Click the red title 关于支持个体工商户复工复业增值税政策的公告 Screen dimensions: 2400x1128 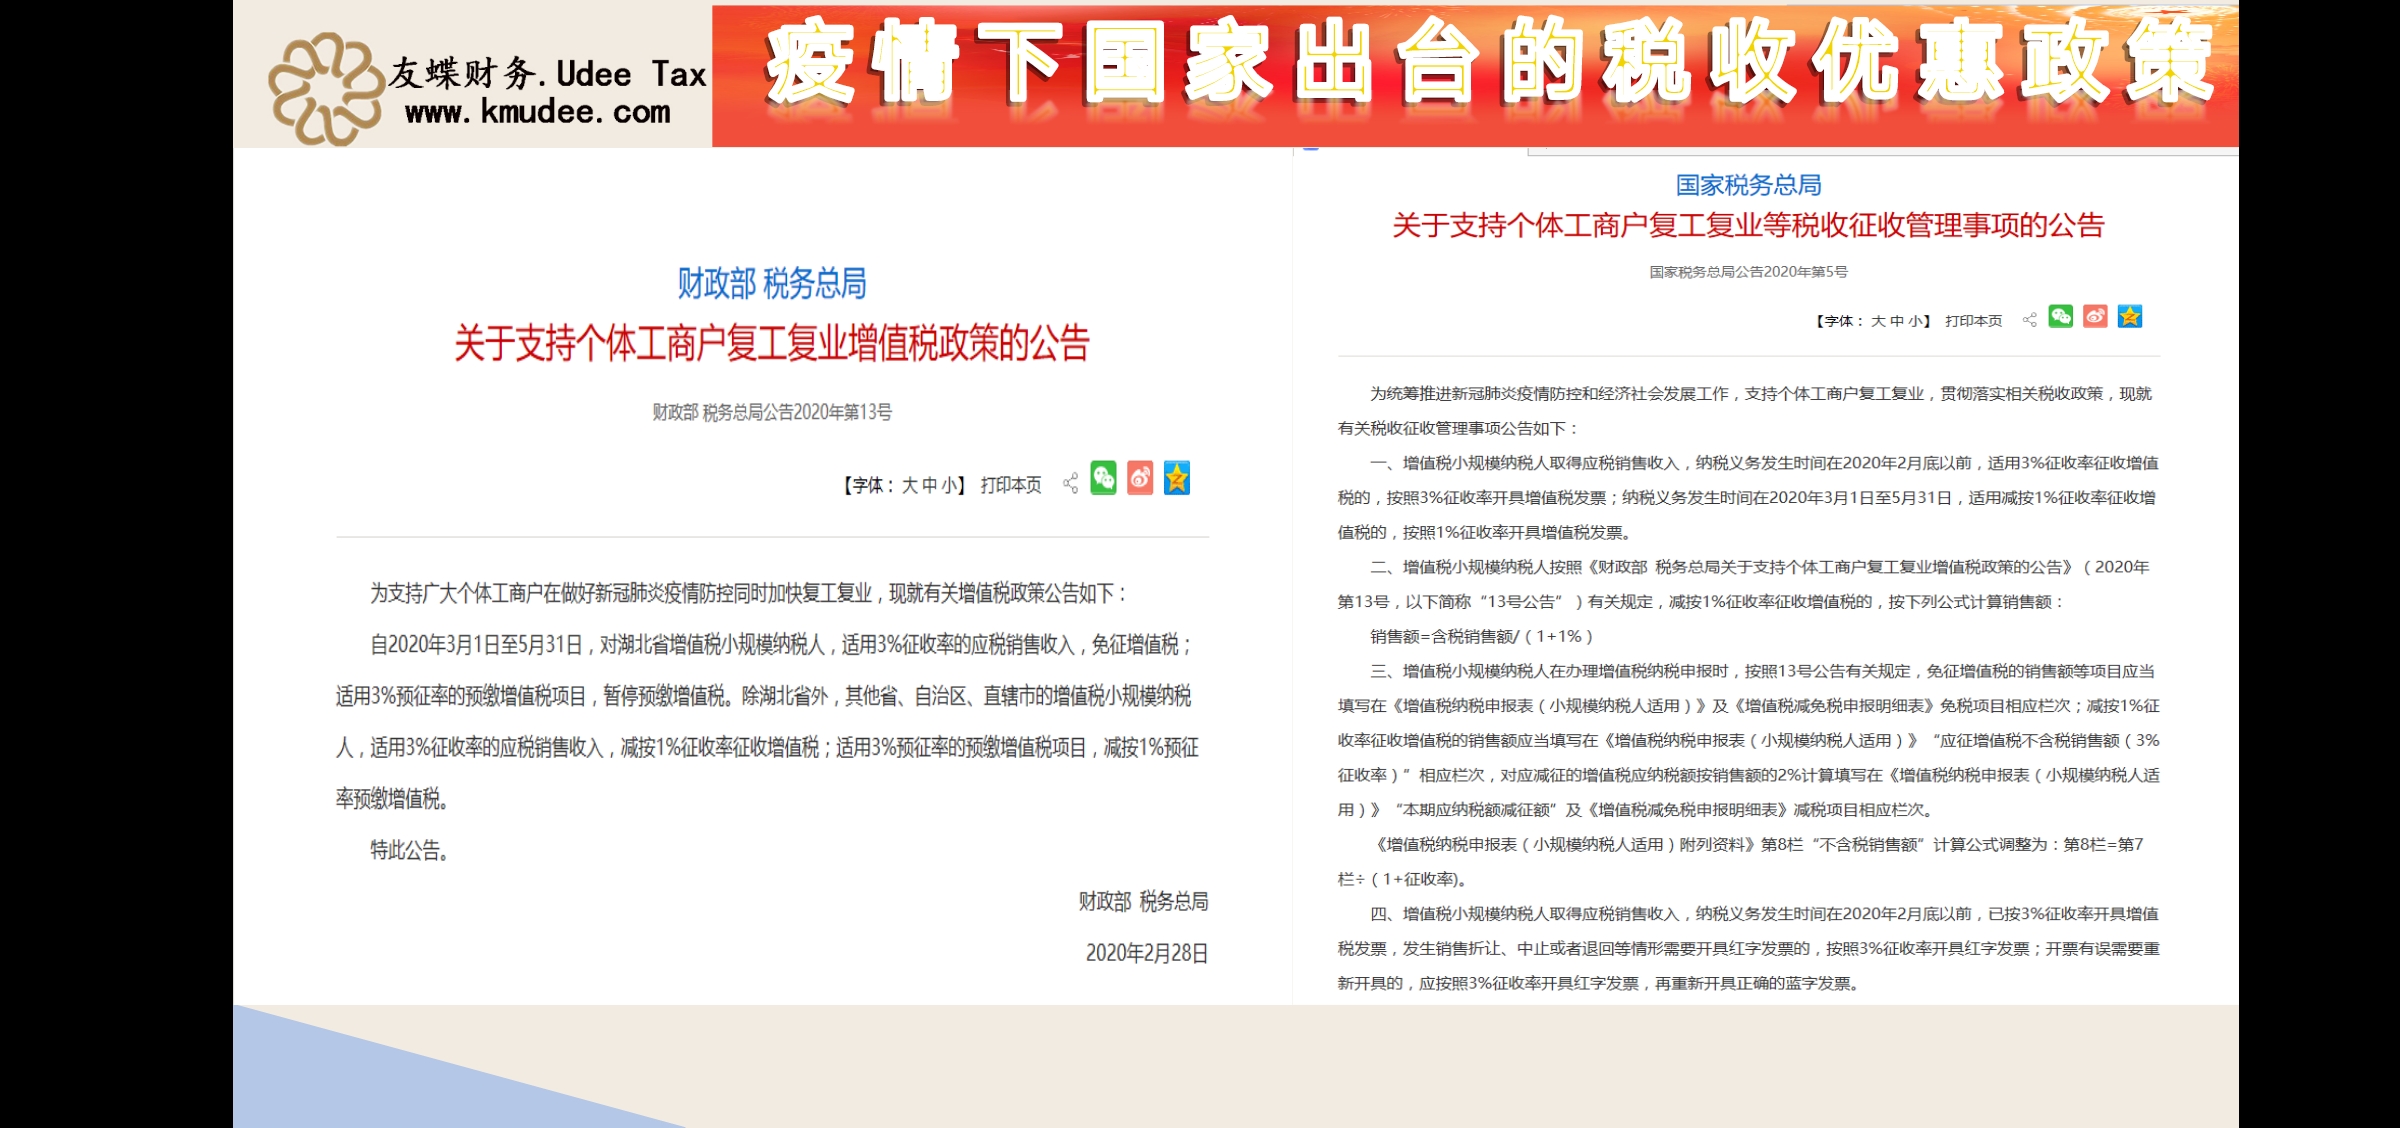tap(772, 343)
